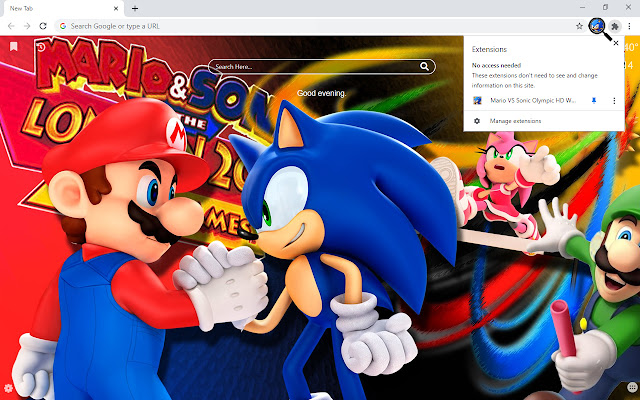Go back using the browser back arrow
This screenshot has height=400, width=640.
pos(11,26)
